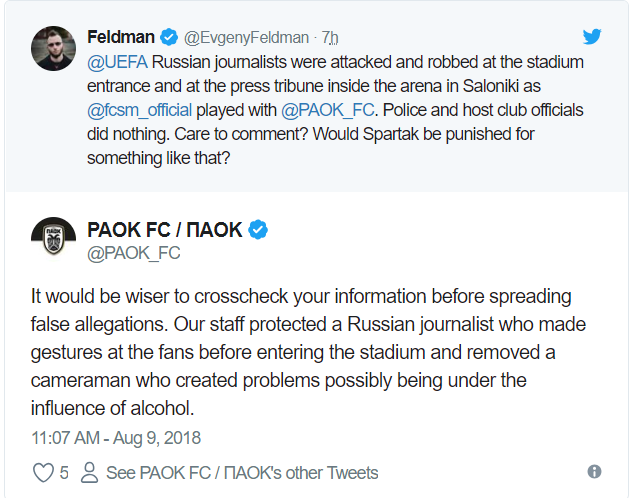See PAOK FC / ΠΑΟΚ's other Tweets
The height and width of the screenshot is (498, 635).
coord(242,472)
